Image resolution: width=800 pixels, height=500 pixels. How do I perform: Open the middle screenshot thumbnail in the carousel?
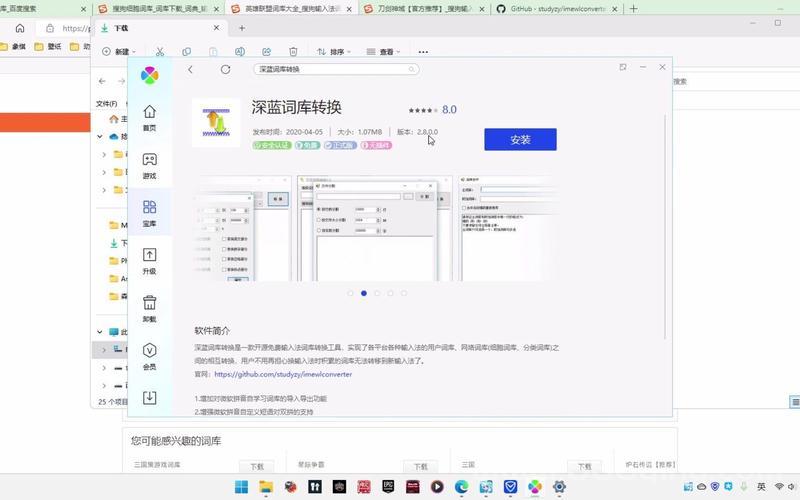click(375, 229)
